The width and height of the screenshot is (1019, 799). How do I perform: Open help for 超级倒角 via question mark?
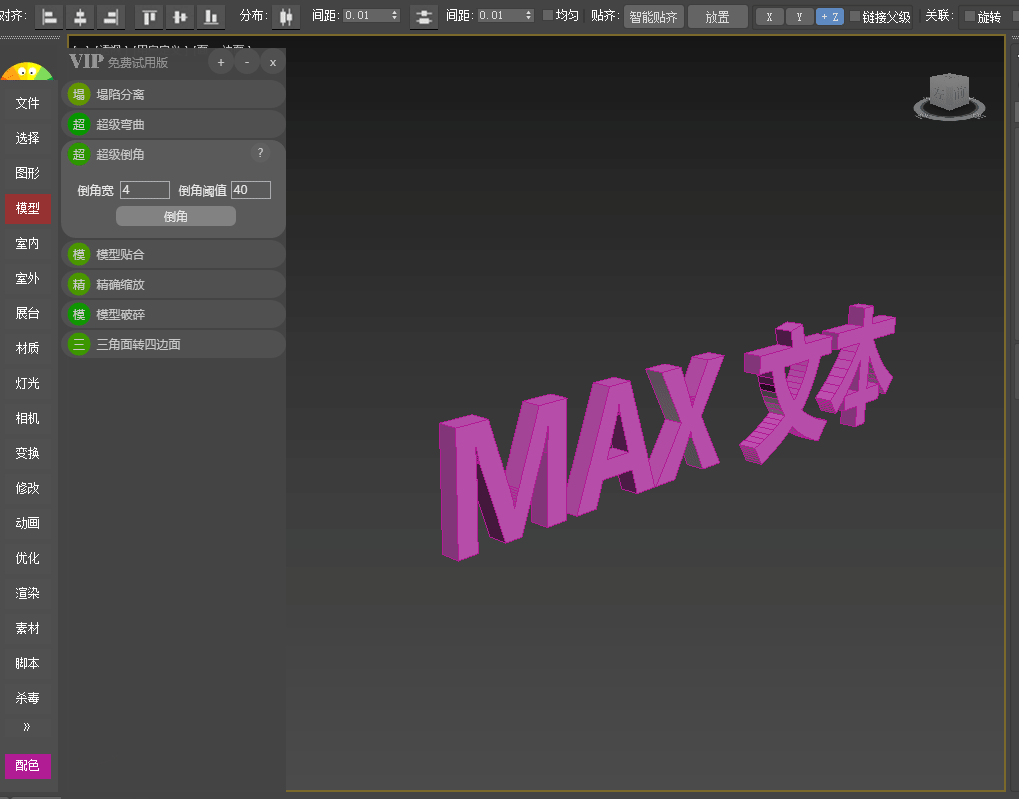click(x=260, y=153)
